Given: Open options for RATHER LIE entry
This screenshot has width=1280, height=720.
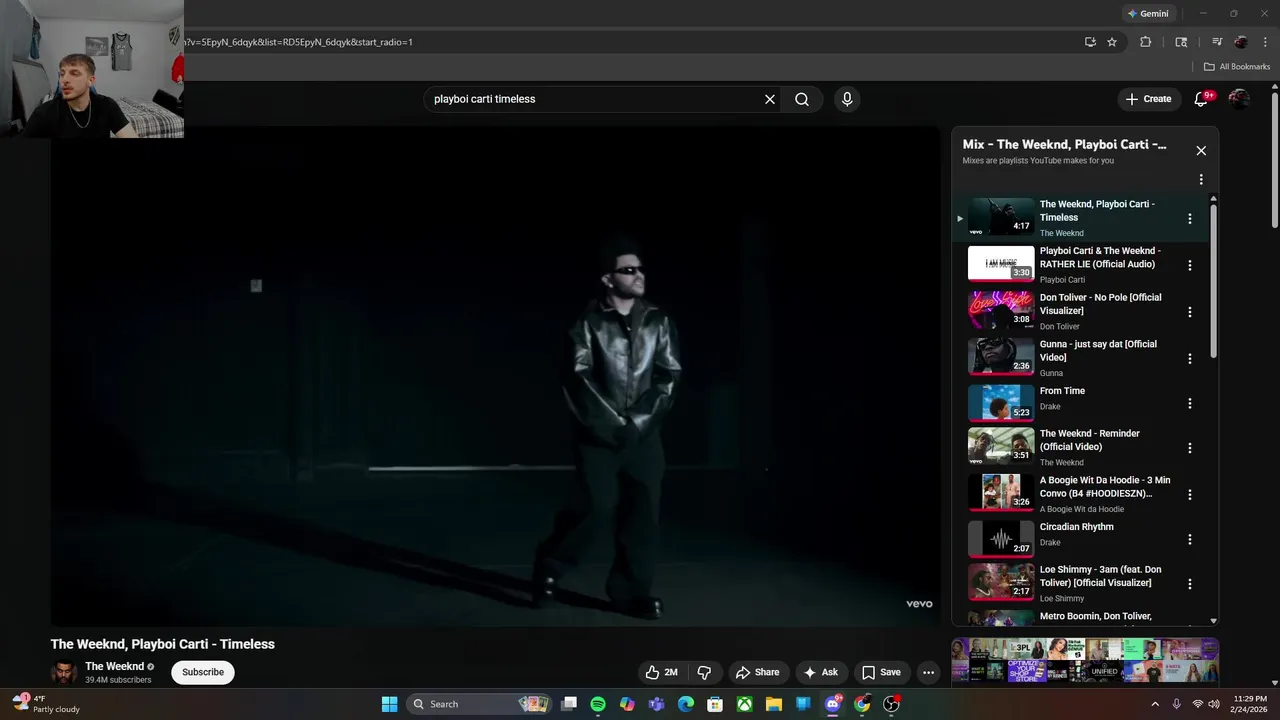Looking at the screenshot, I should 1189,265.
